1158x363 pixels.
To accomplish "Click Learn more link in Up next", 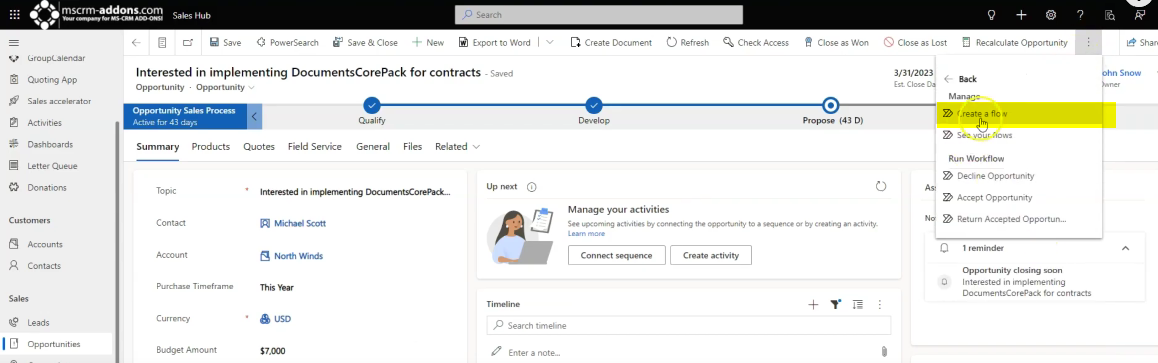I will pyautogui.click(x=586, y=234).
